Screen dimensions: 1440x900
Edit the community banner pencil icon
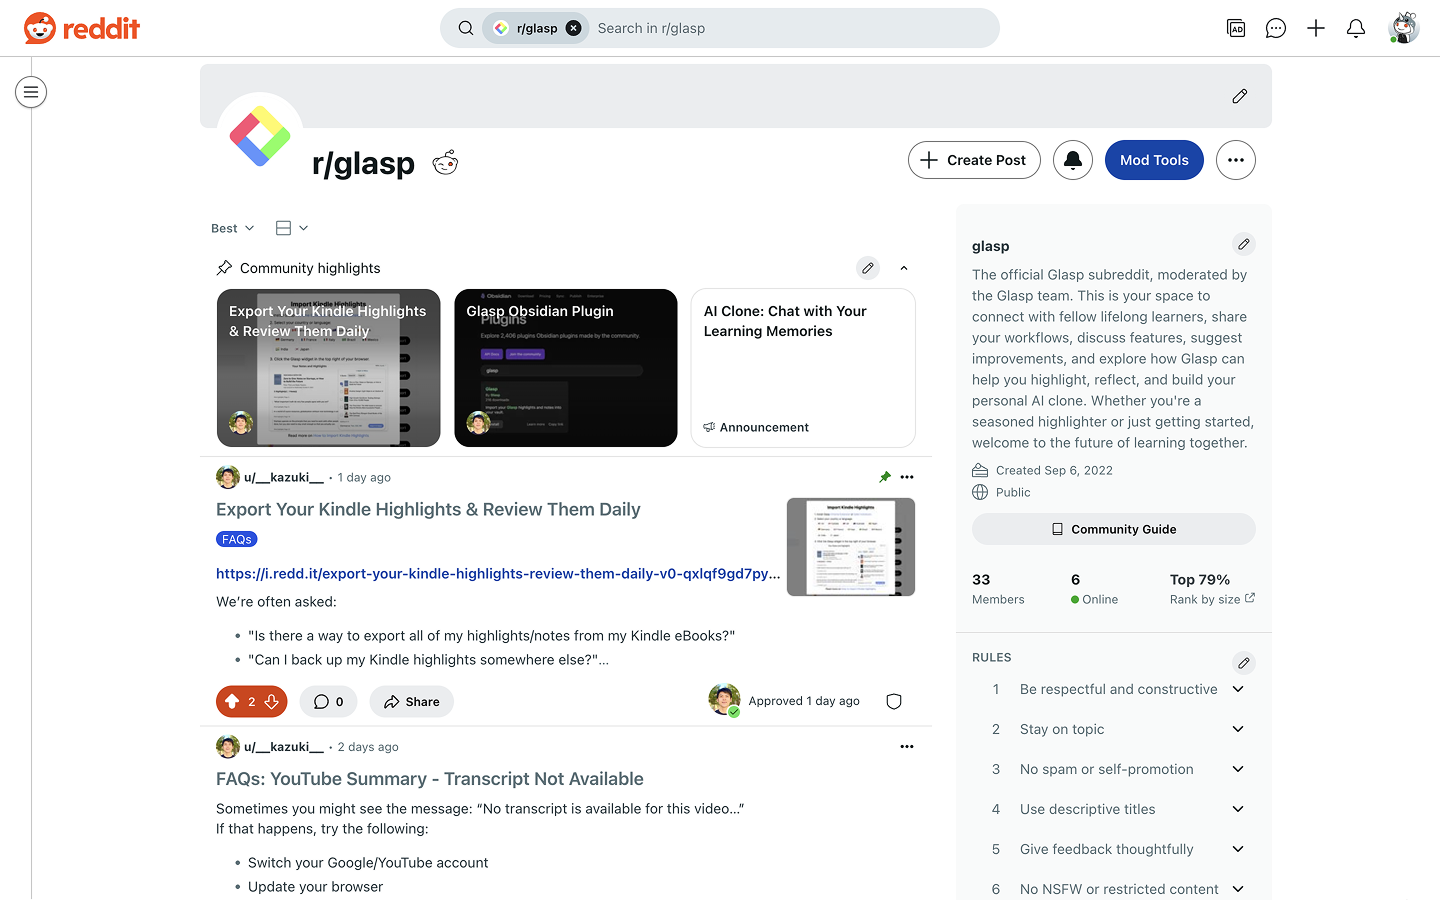[x=1240, y=96]
